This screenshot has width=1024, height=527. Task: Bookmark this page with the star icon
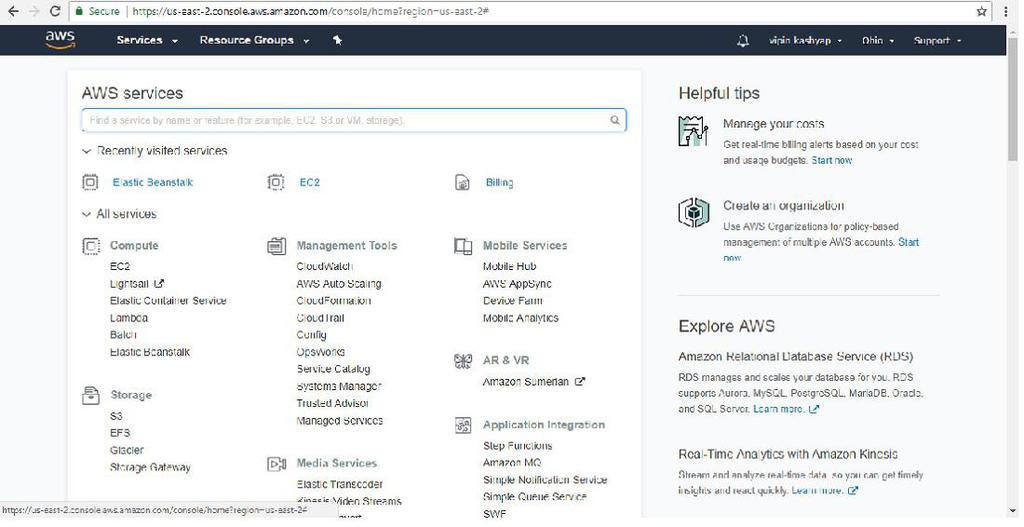point(981,11)
